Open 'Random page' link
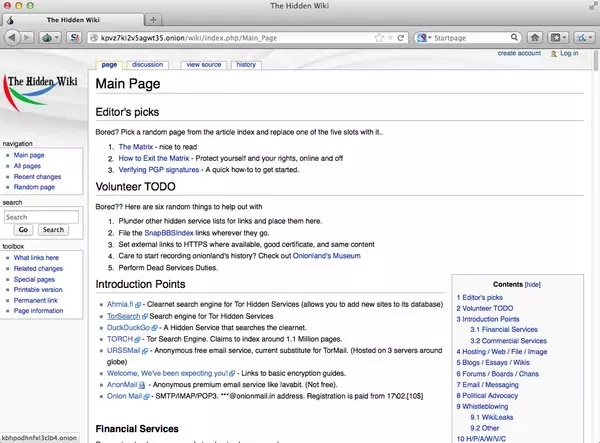 (34, 187)
